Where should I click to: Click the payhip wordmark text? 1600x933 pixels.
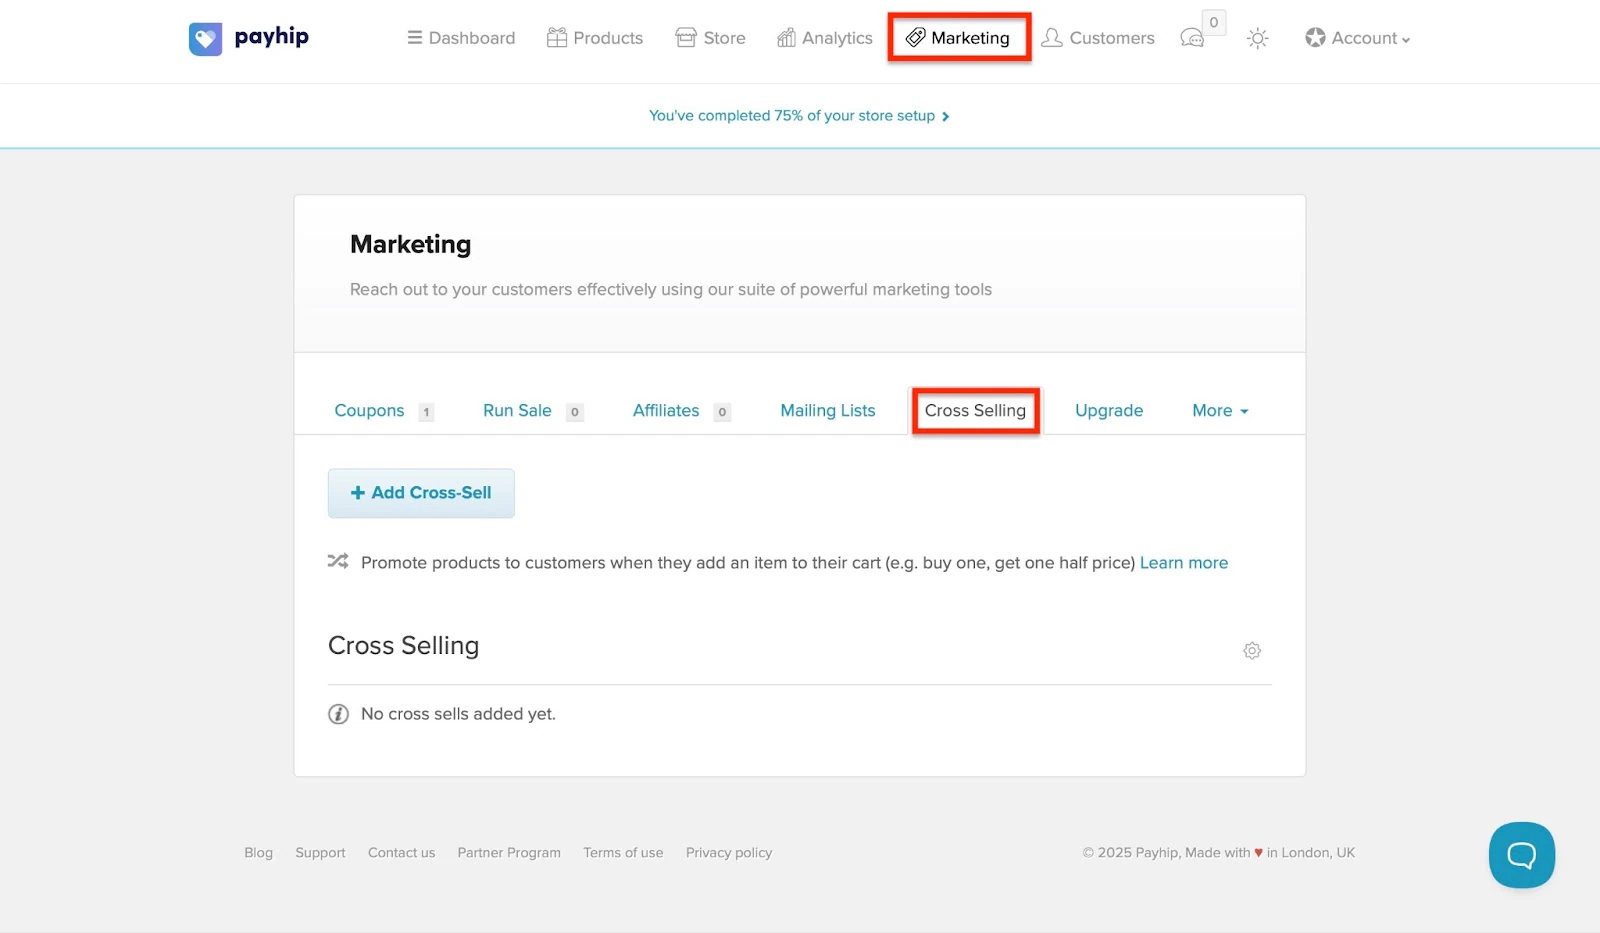(271, 37)
